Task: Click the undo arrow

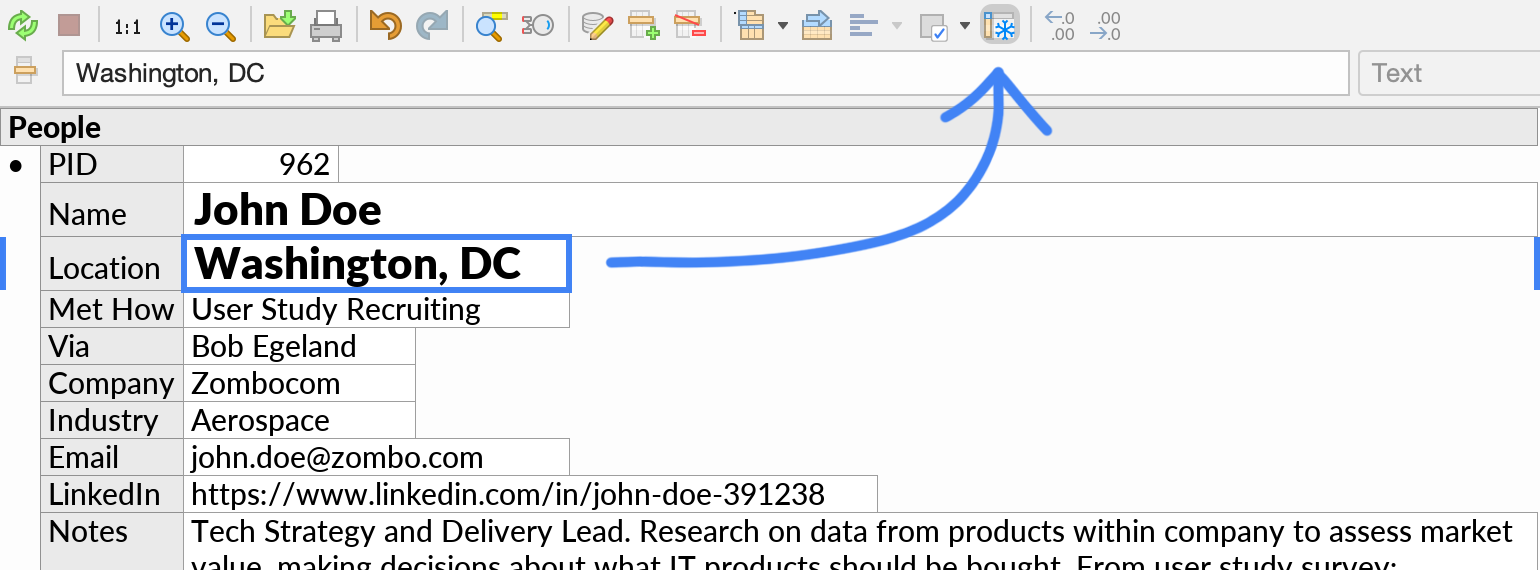Action: point(385,25)
